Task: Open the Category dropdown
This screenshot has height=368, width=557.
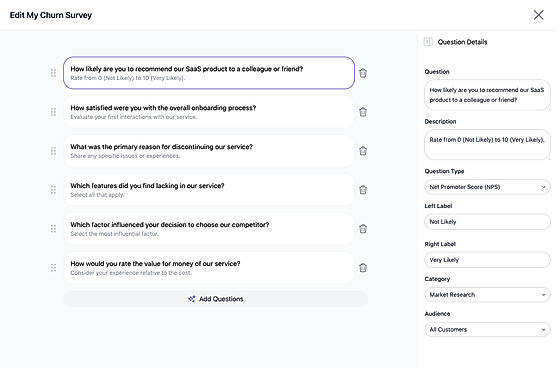Action: point(487,295)
